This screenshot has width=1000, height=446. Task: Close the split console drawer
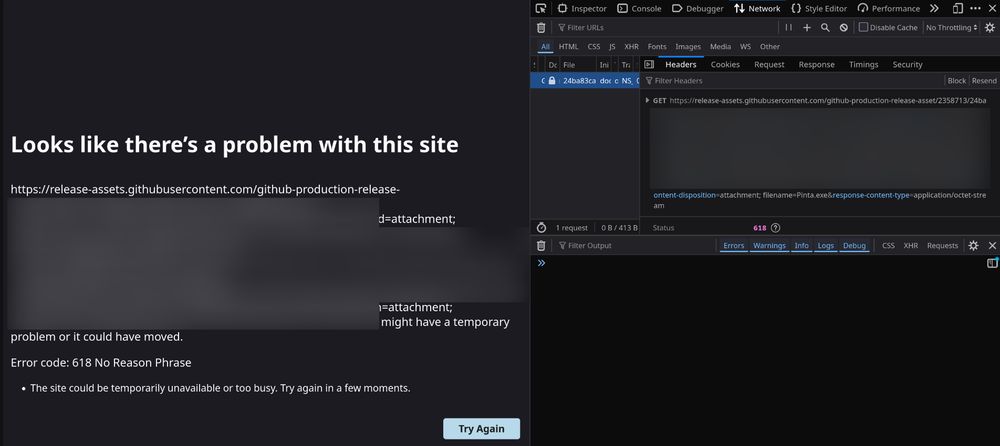(x=992, y=246)
